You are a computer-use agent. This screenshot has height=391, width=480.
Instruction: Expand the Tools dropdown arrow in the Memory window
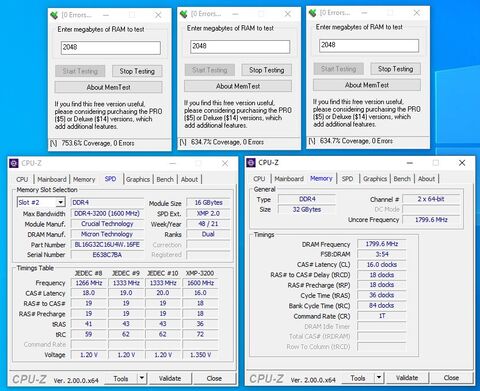(x=379, y=378)
